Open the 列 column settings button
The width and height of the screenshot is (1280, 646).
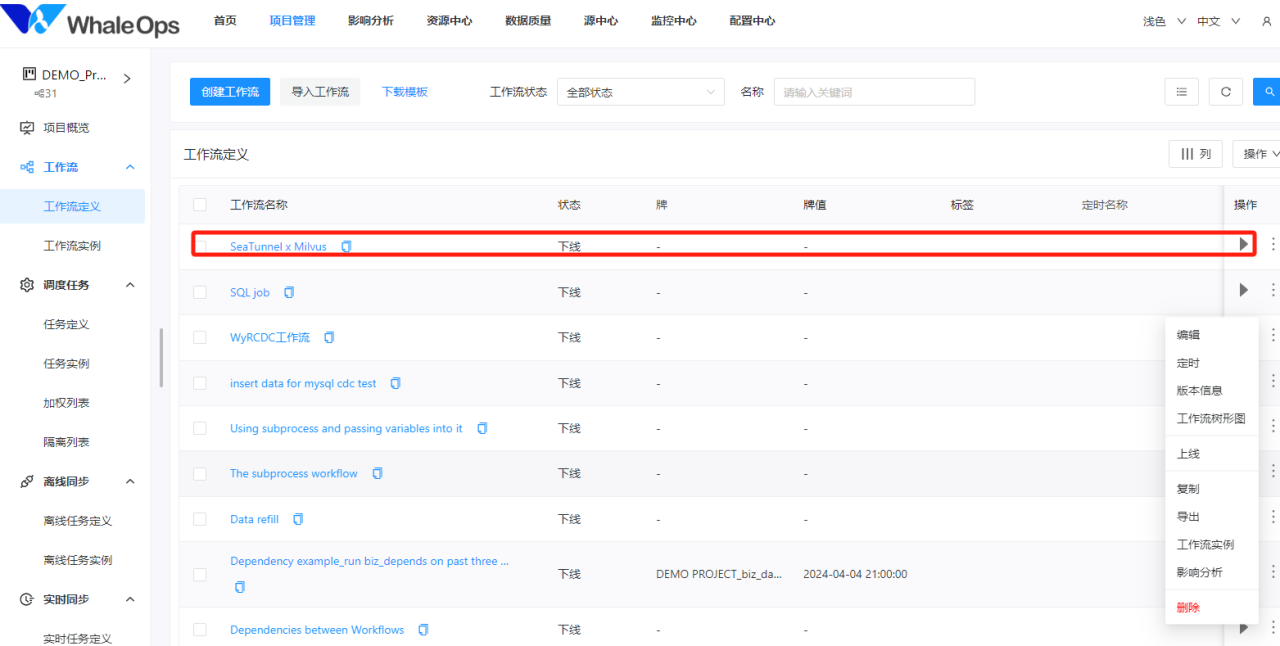pos(1196,154)
